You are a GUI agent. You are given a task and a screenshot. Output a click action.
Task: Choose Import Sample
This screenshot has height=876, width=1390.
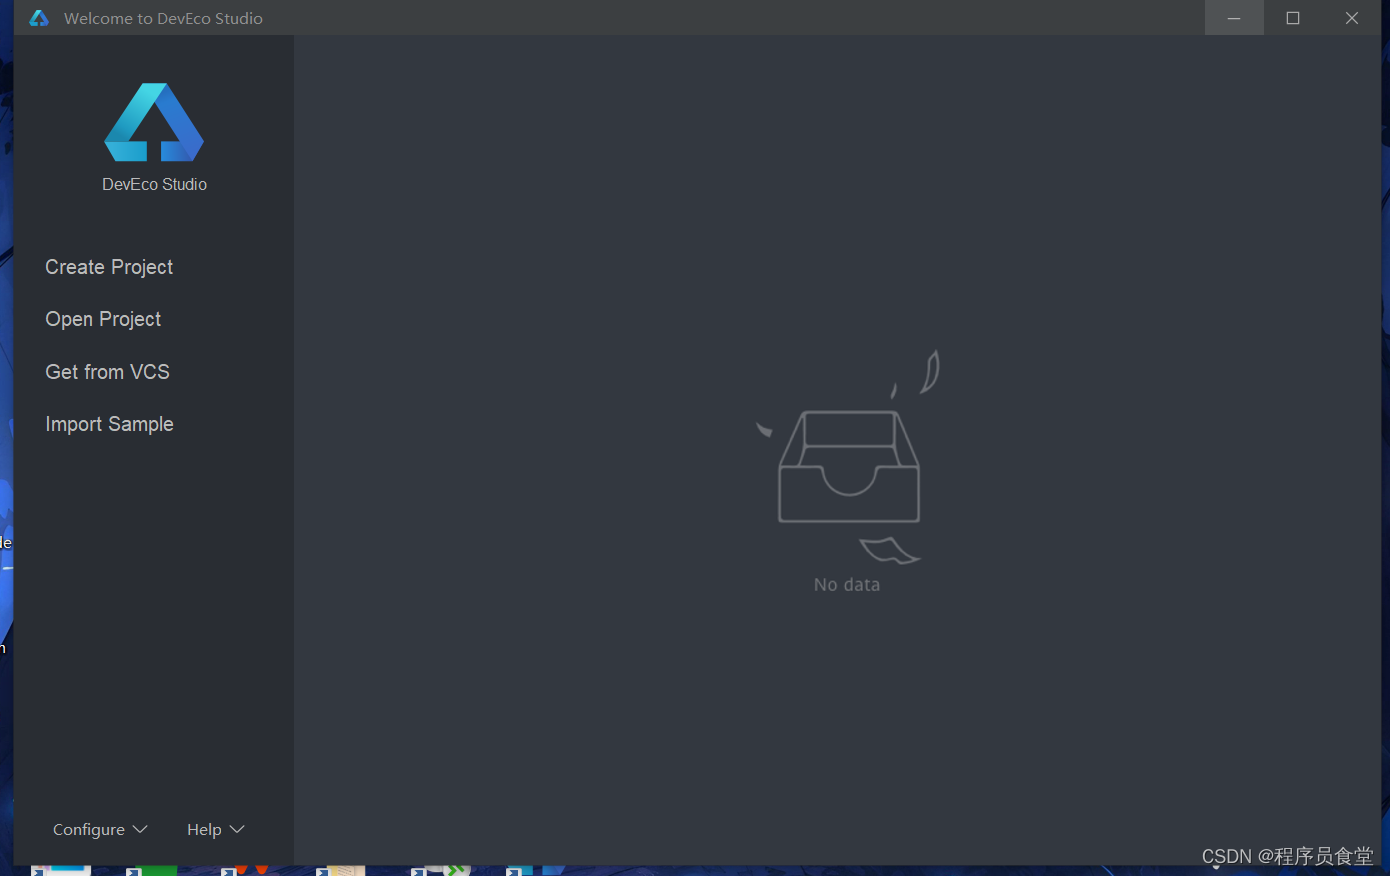point(109,424)
